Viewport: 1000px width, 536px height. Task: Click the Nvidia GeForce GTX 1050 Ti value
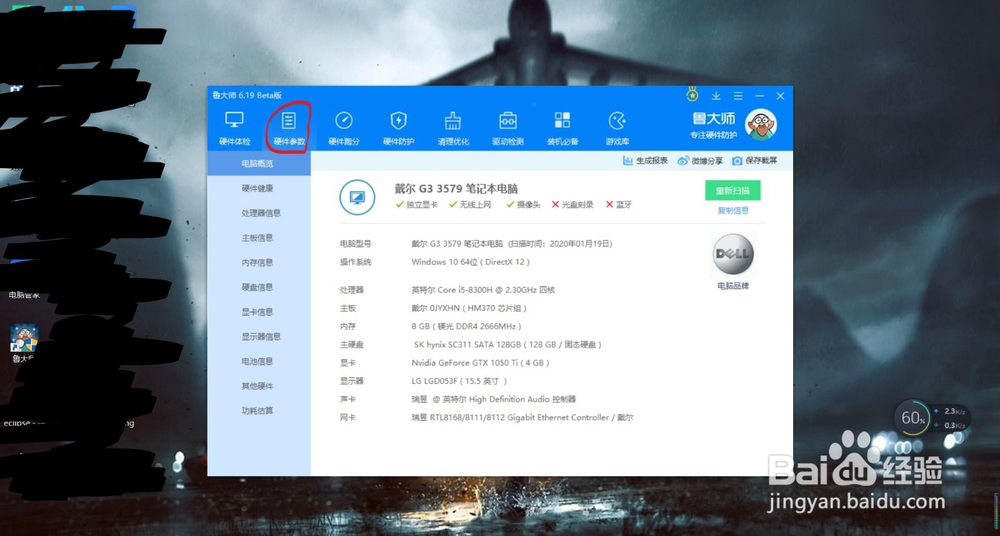pos(480,363)
